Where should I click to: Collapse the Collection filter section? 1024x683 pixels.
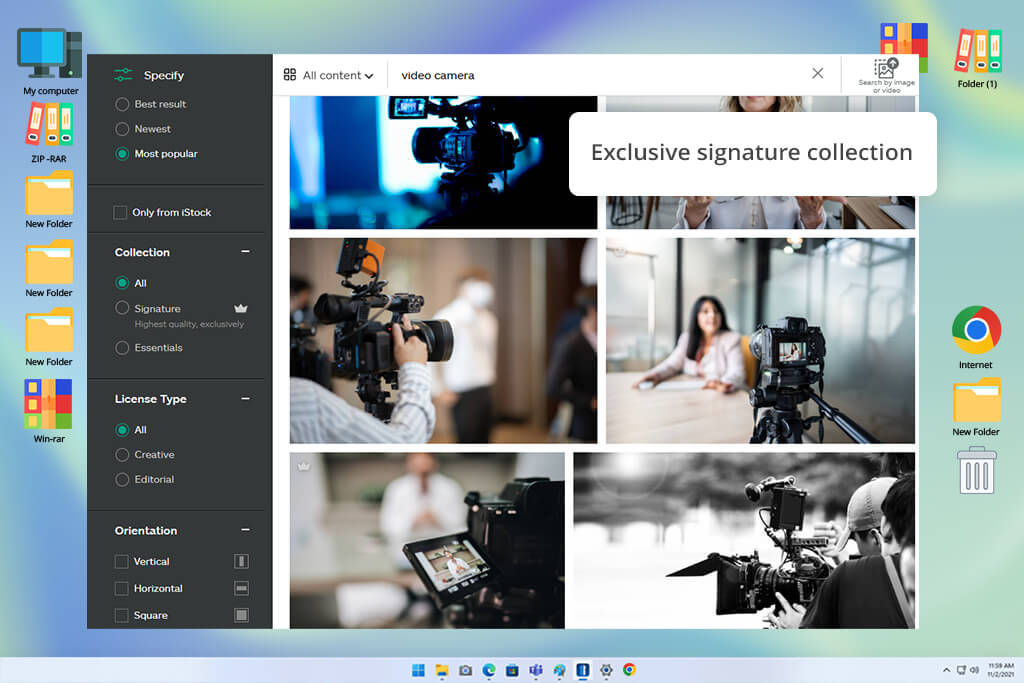click(x=246, y=251)
